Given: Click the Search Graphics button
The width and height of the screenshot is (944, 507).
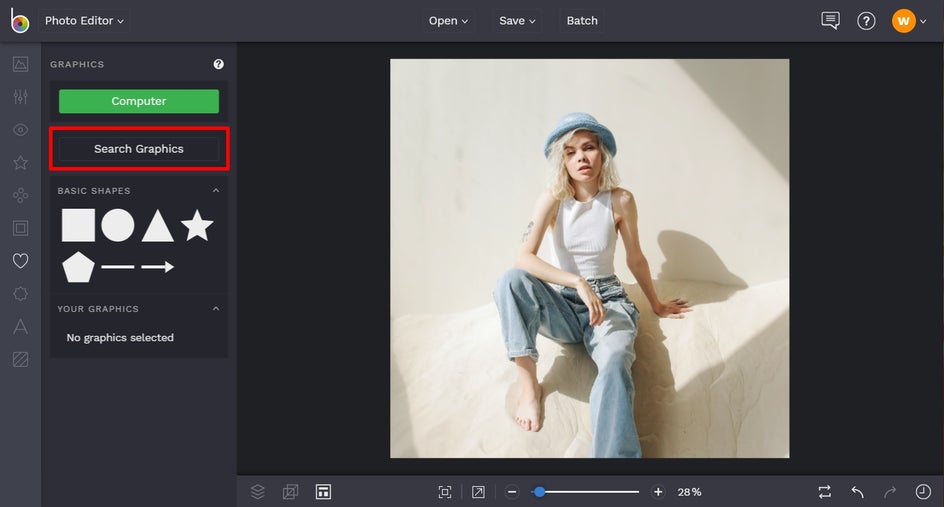Looking at the screenshot, I should (139, 149).
